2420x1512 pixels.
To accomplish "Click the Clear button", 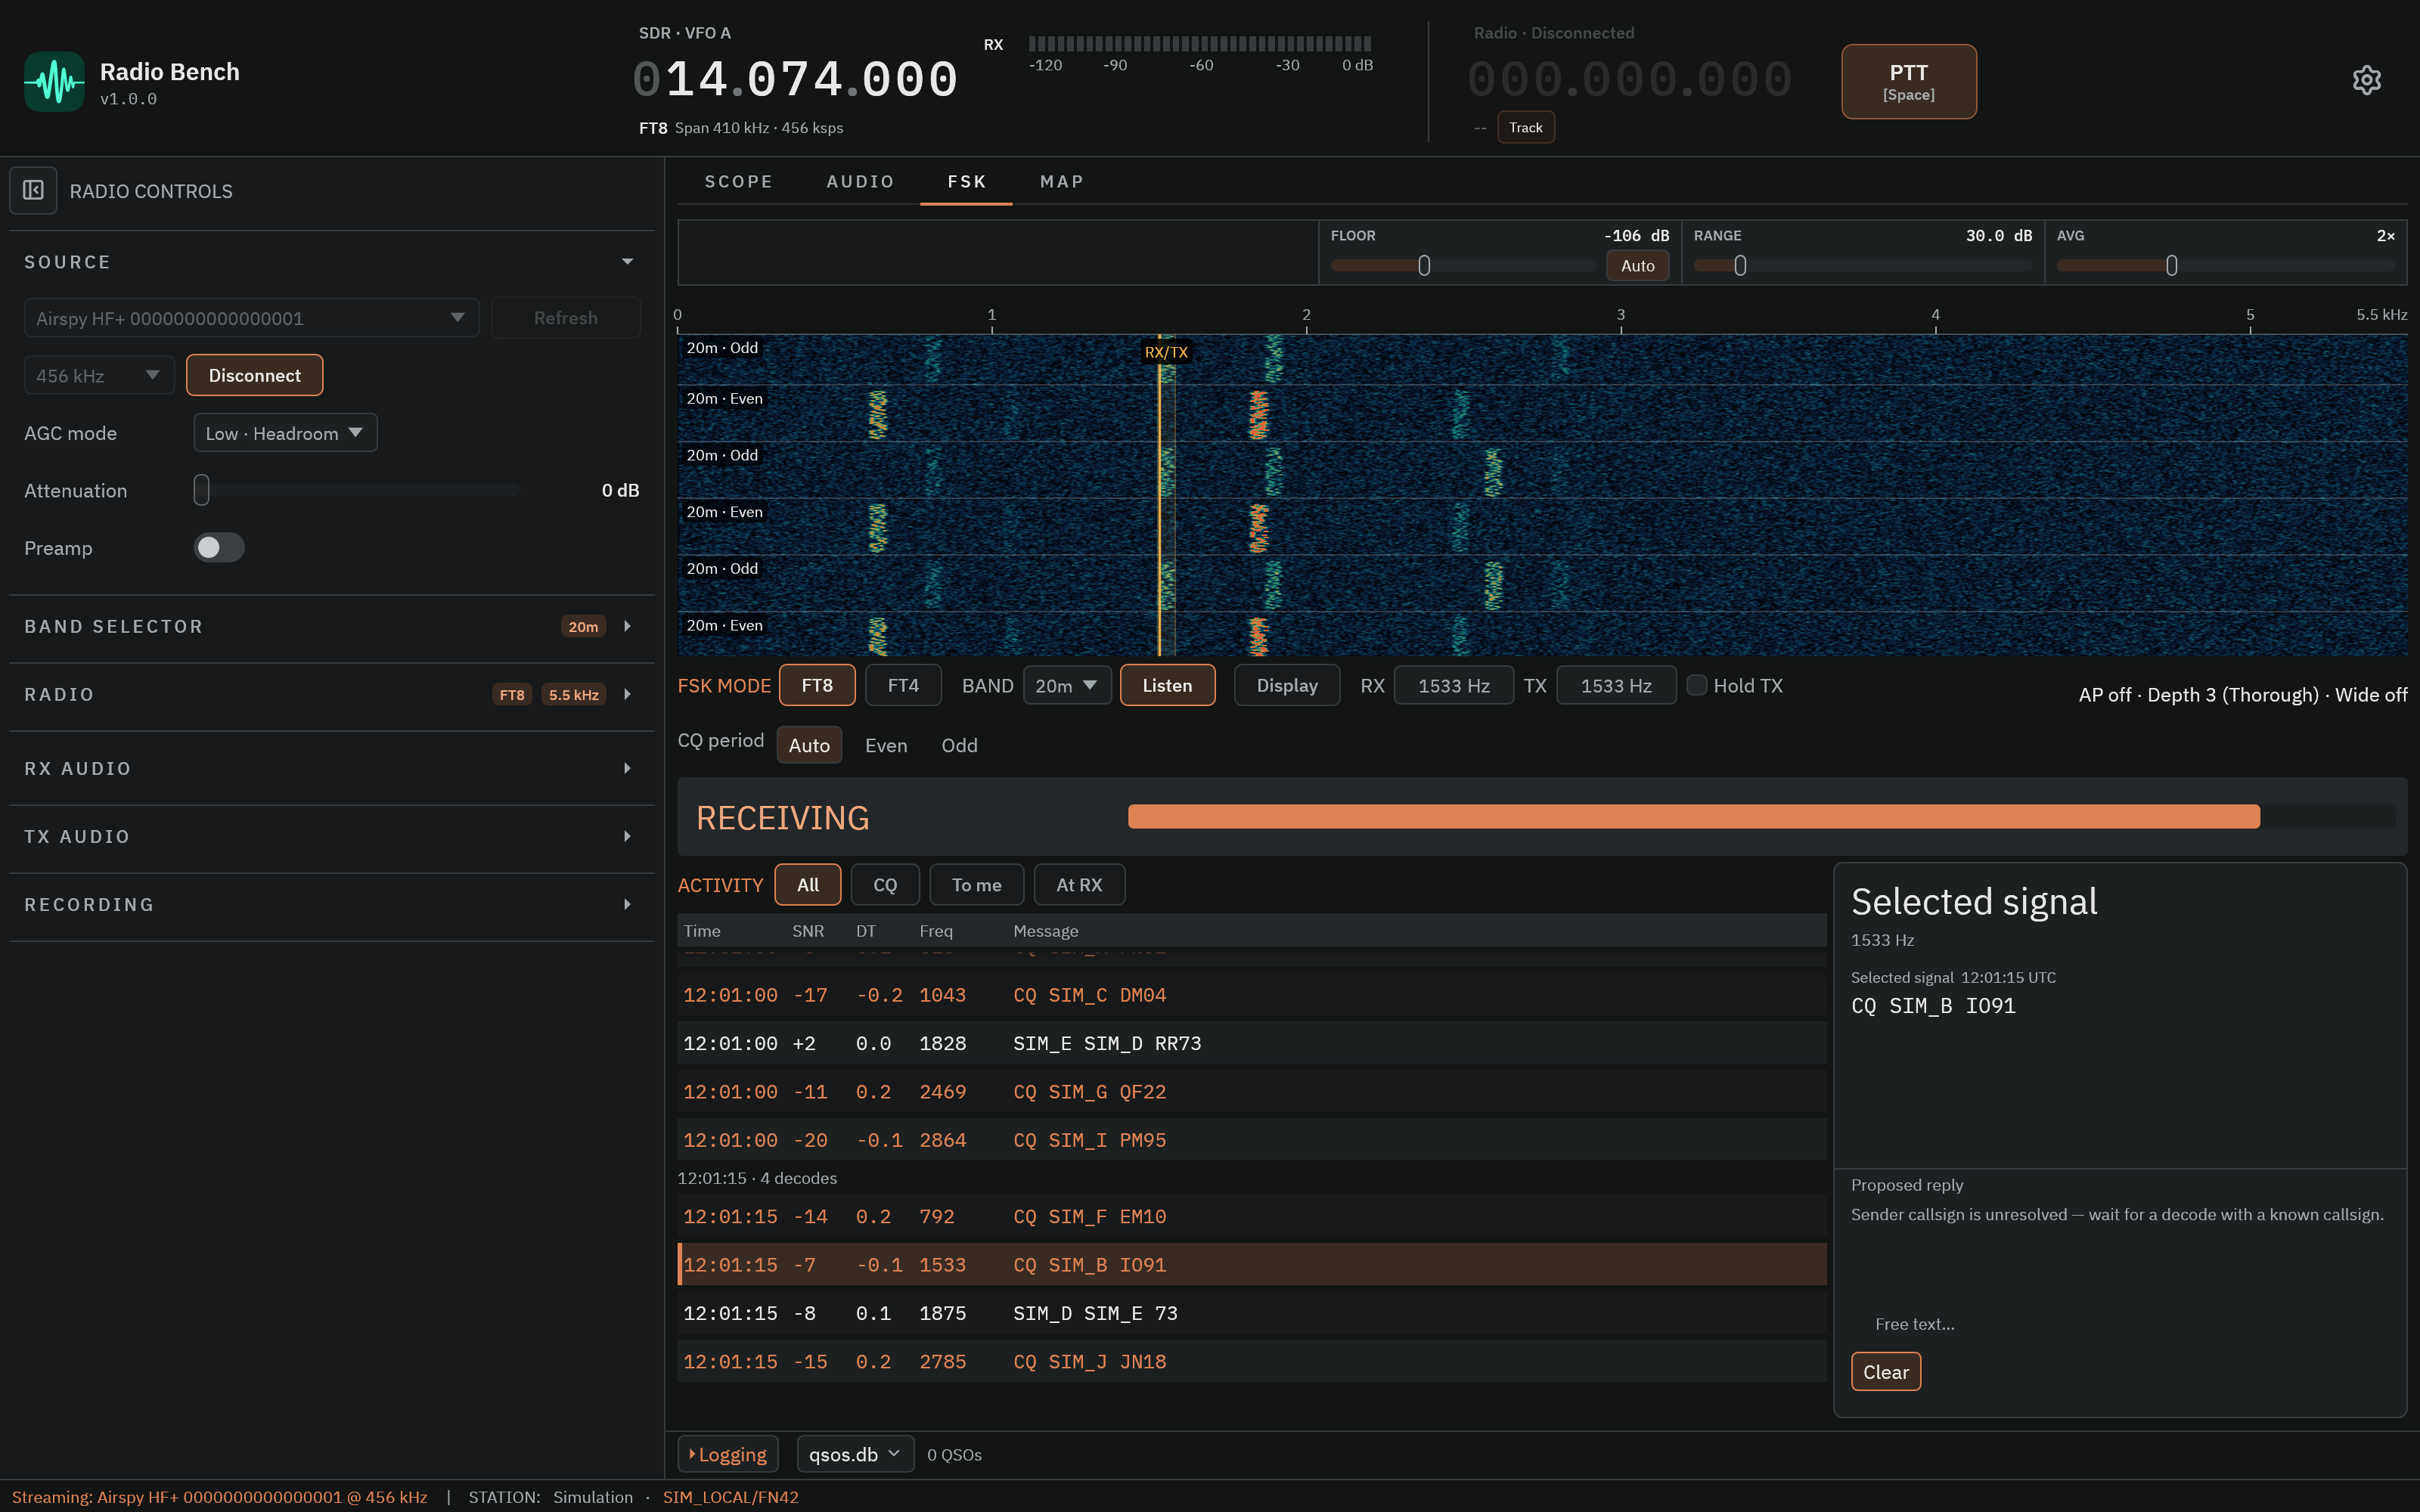I will click(x=1885, y=1372).
